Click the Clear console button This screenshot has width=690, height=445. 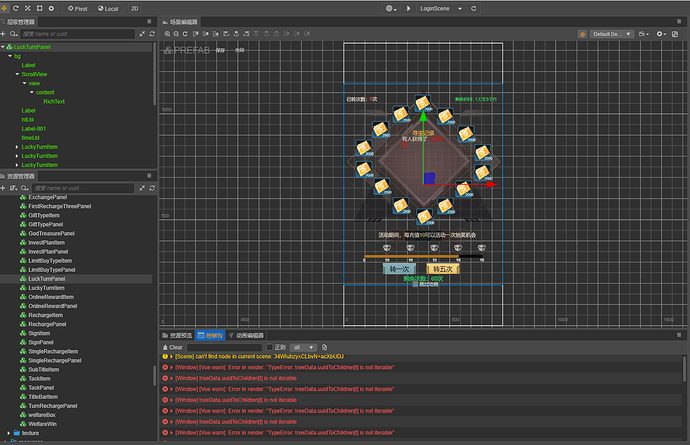point(172,347)
